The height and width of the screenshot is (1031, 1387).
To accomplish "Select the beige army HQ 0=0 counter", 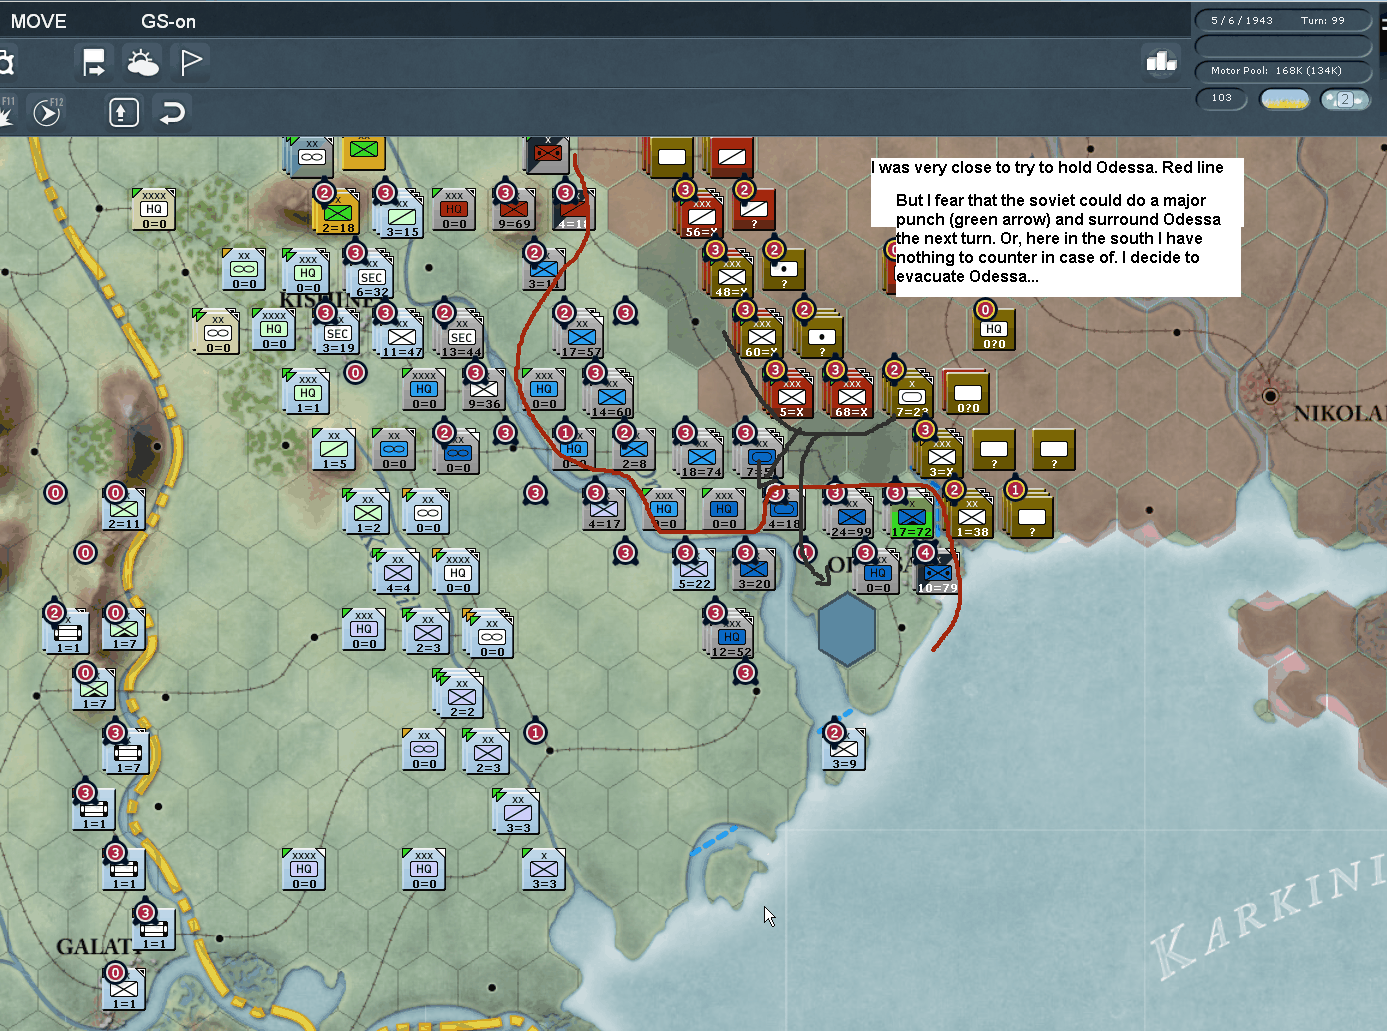I will (154, 209).
